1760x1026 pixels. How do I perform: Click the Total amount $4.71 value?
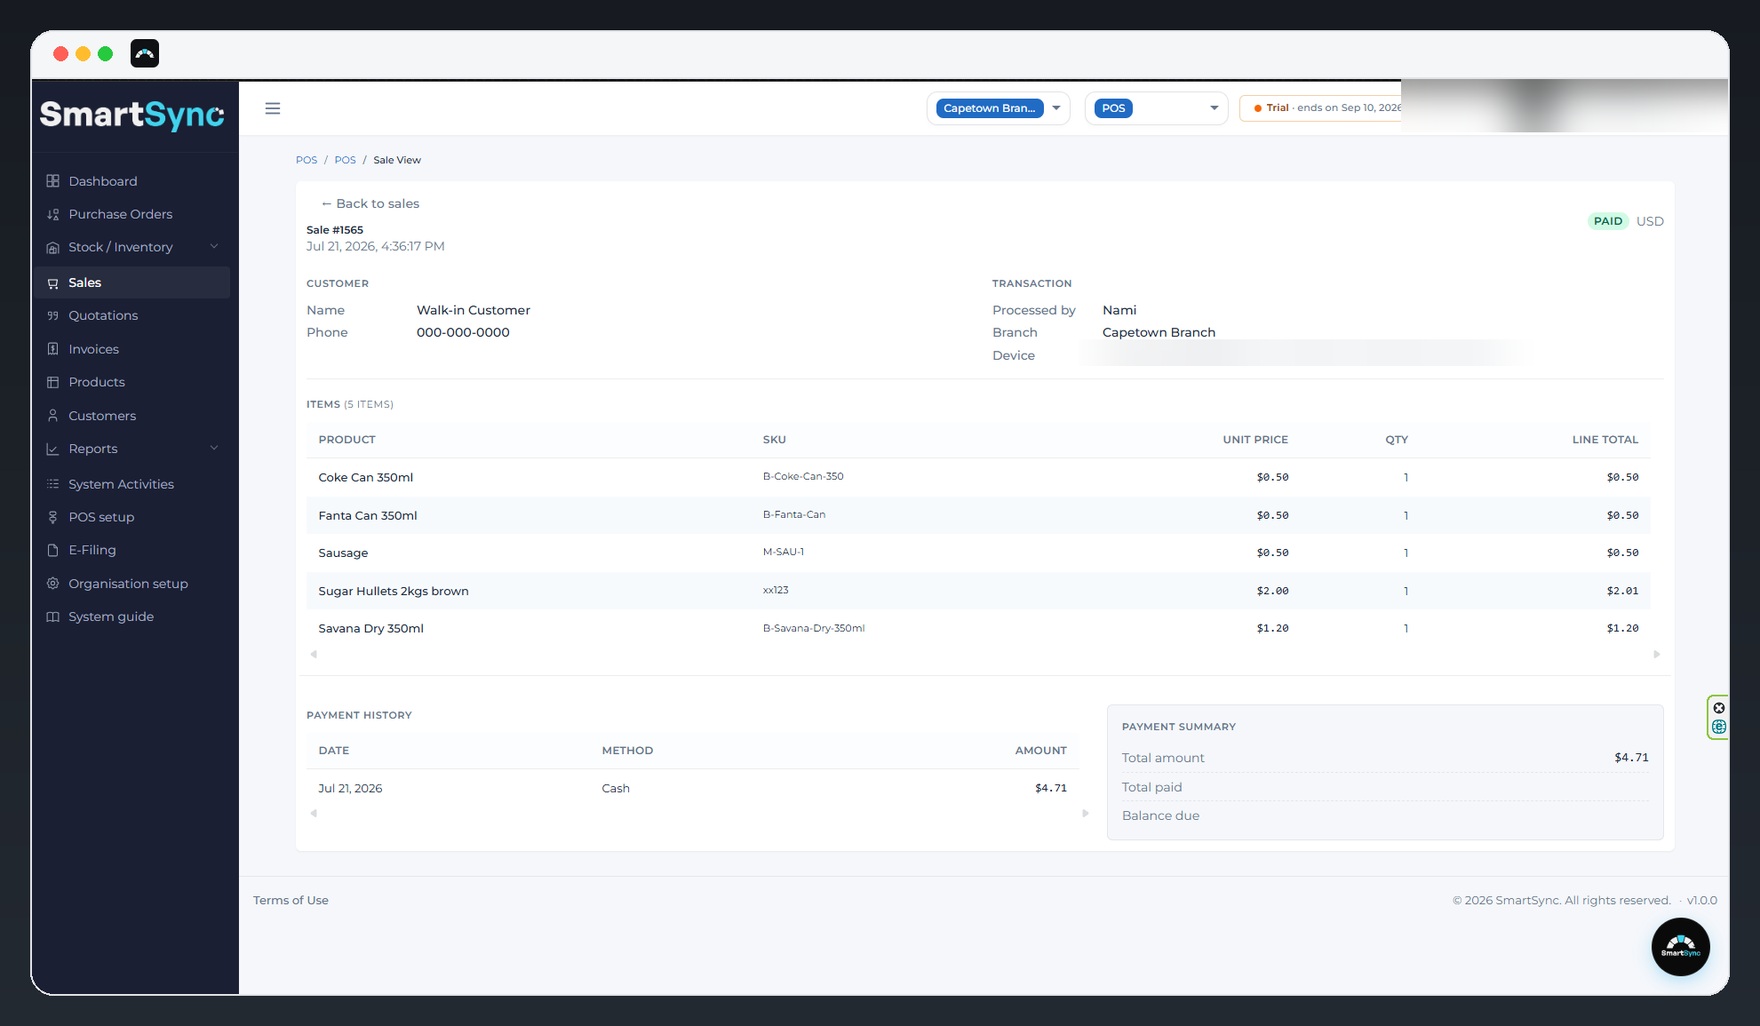(x=1631, y=757)
